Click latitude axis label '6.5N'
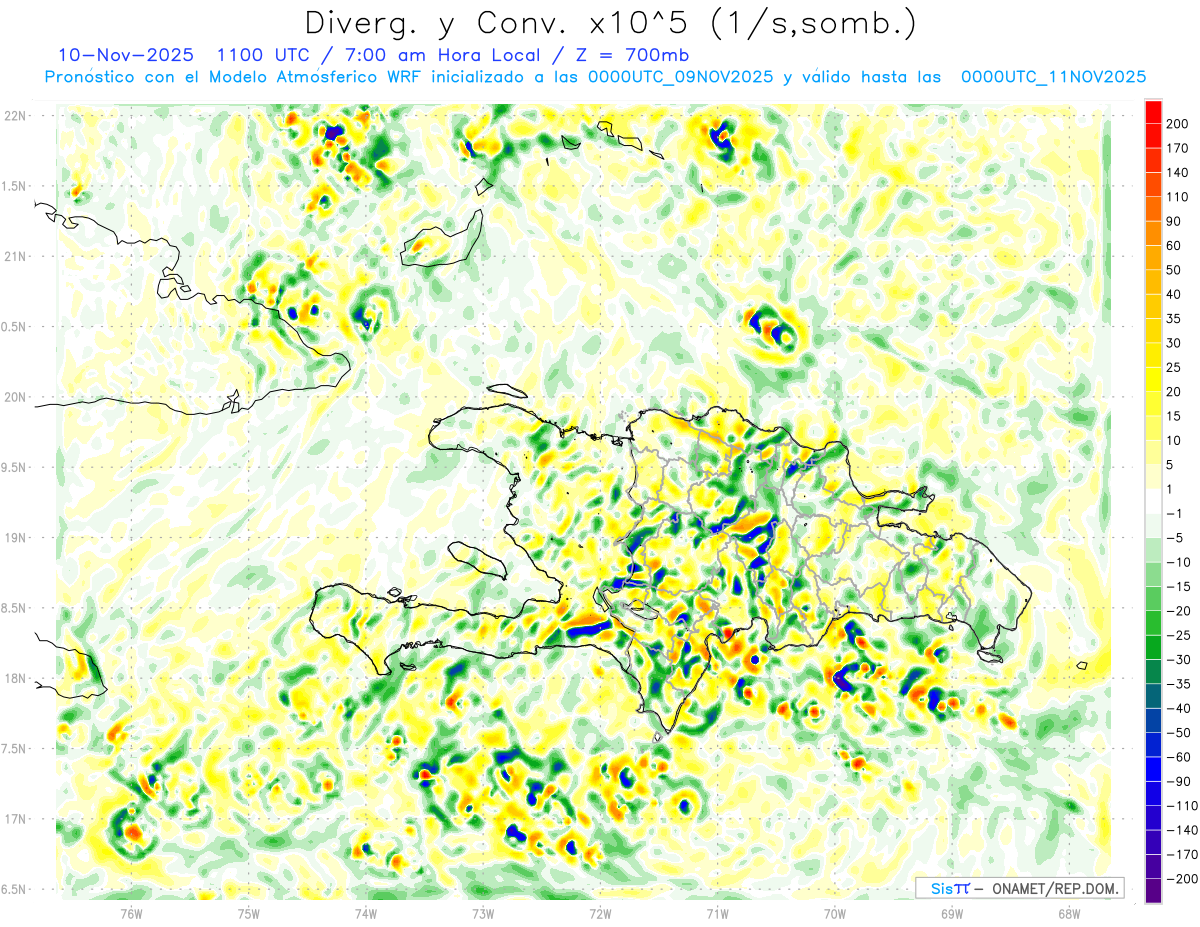 [x=15, y=890]
